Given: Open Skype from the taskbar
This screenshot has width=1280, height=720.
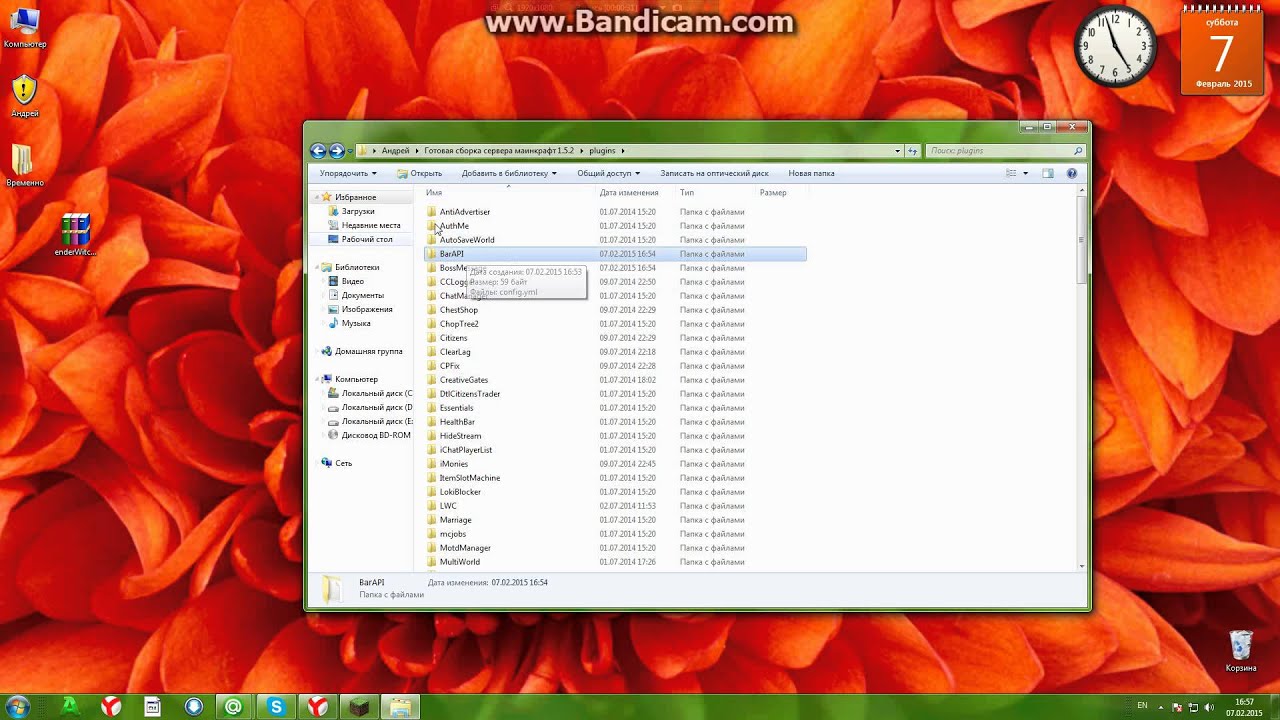Looking at the screenshot, I should 275,707.
